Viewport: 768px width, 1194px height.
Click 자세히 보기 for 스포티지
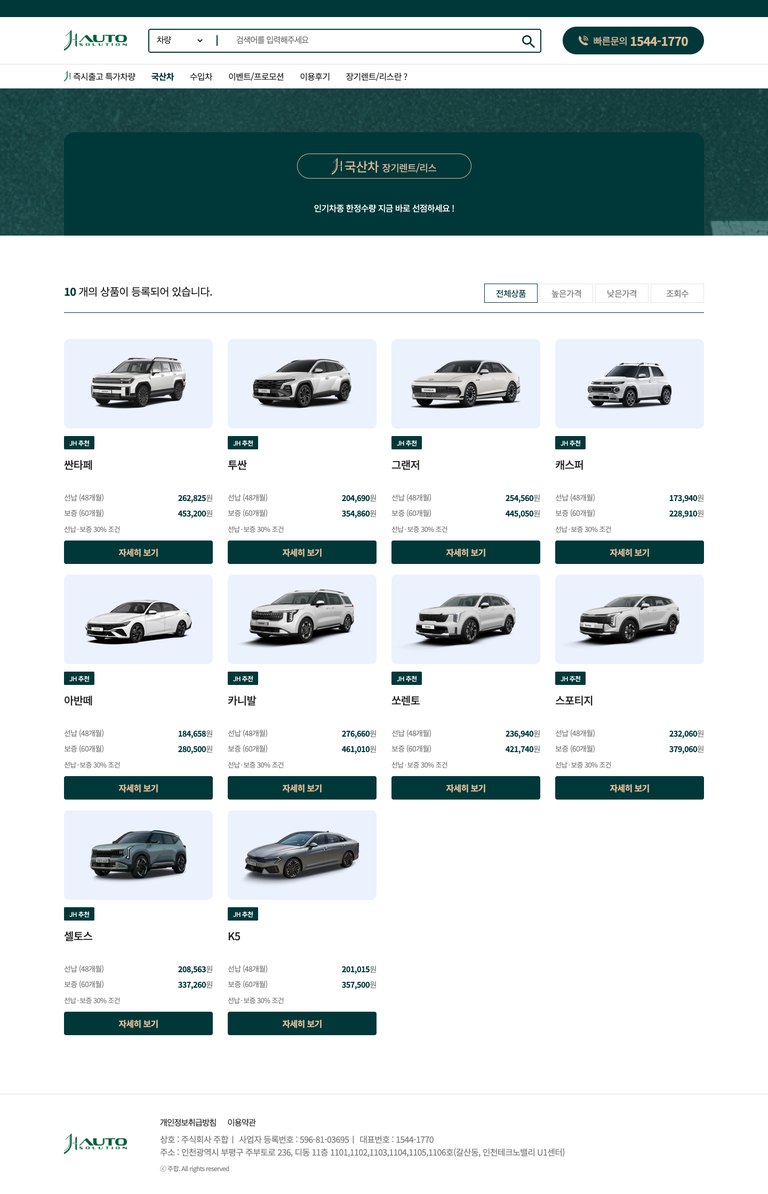[x=629, y=787]
